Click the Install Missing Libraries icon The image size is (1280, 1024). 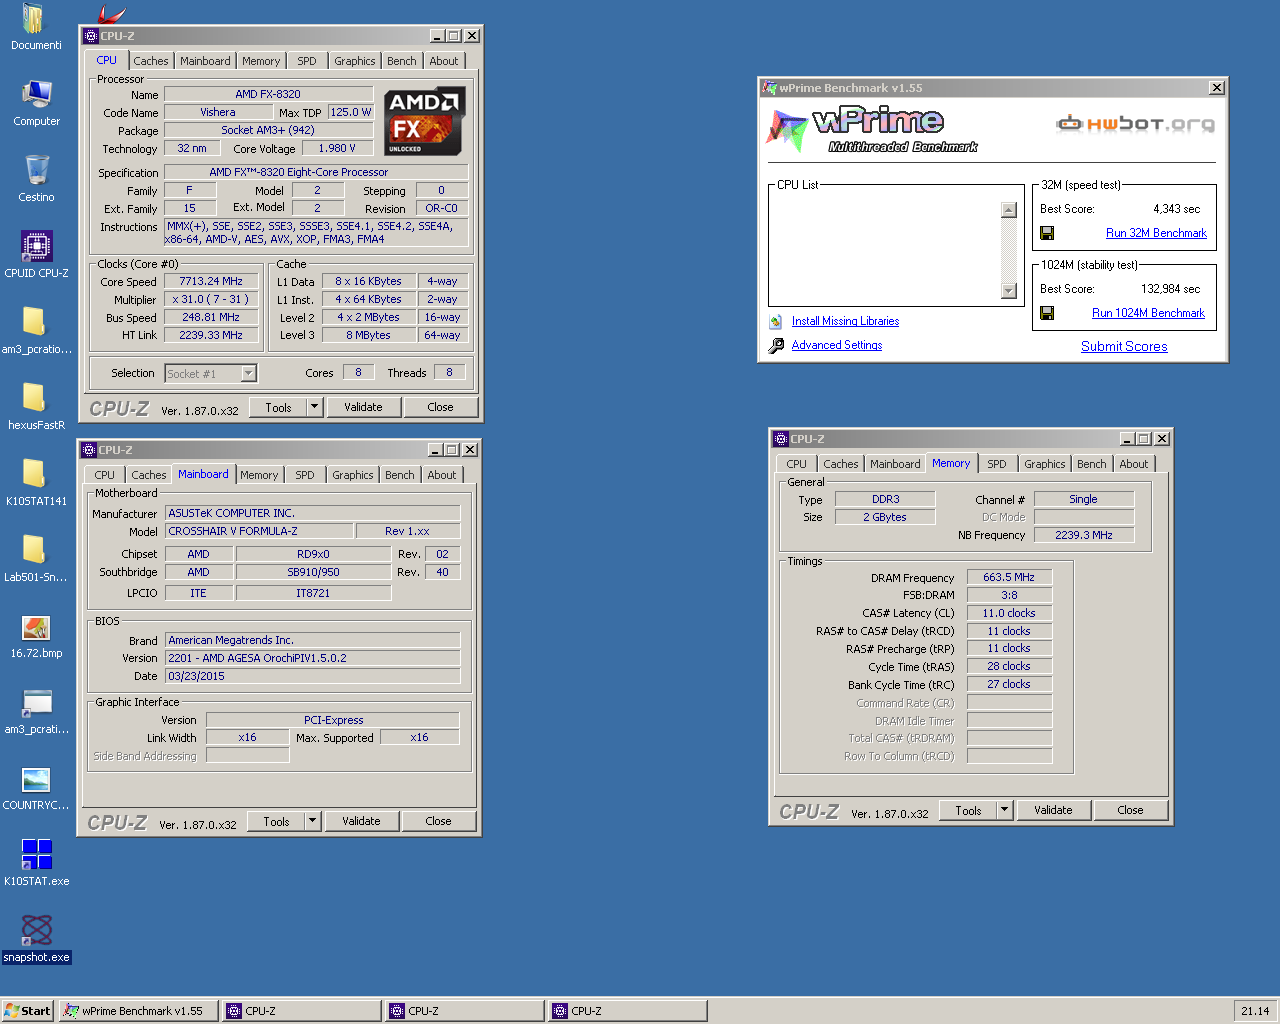click(776, 321)
